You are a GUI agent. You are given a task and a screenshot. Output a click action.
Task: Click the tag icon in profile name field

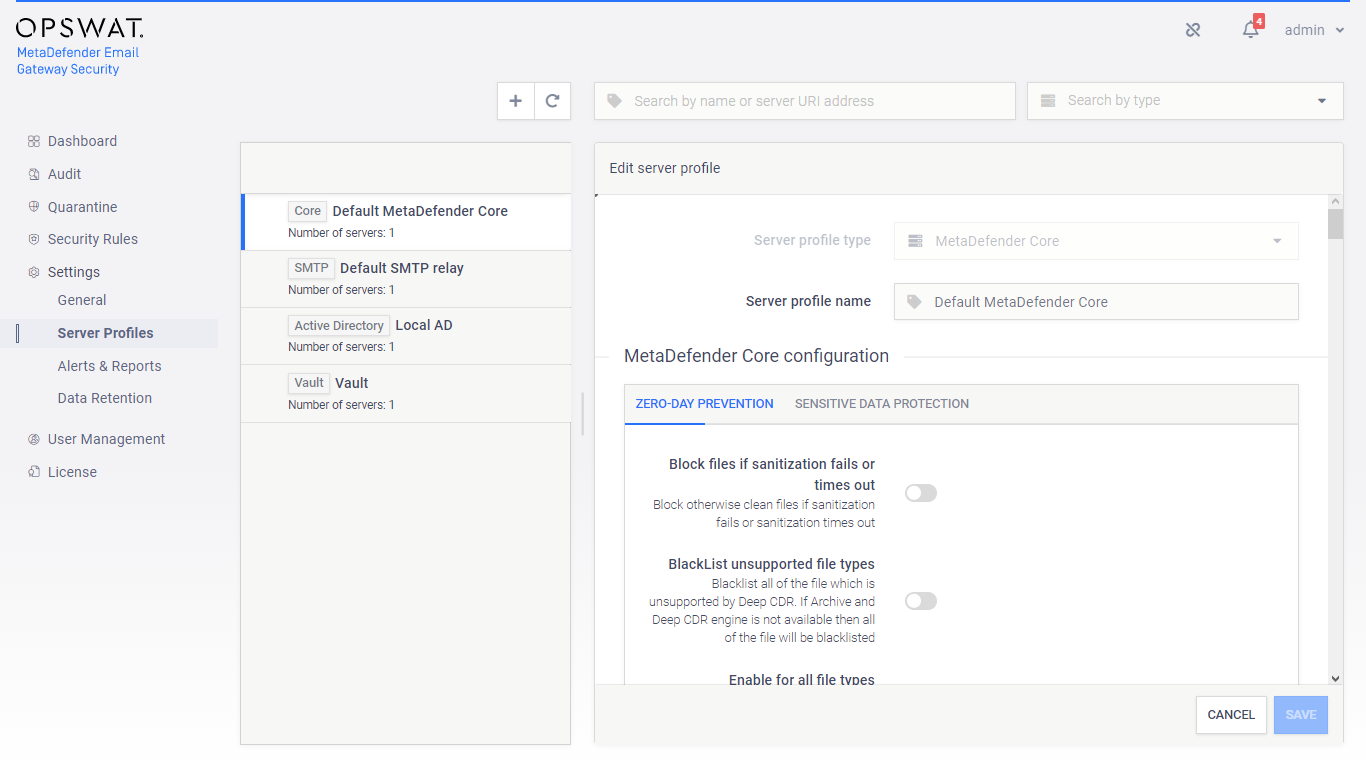pos(914,302)
